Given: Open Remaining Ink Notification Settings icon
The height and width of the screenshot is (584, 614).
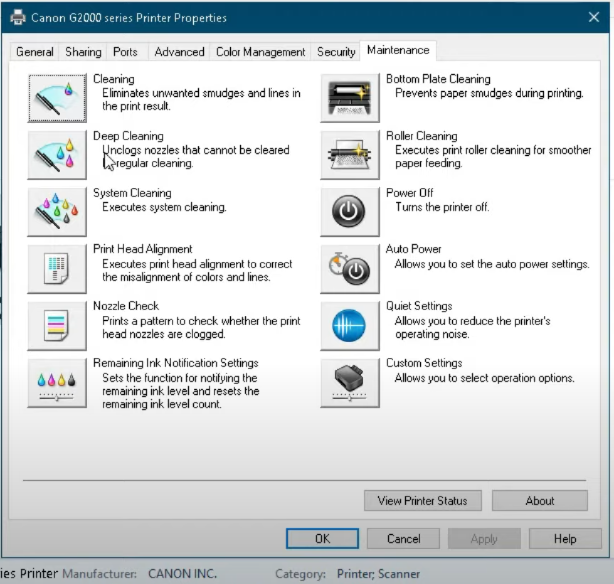Looking at the screenshot, I should [x=57, y=383].
